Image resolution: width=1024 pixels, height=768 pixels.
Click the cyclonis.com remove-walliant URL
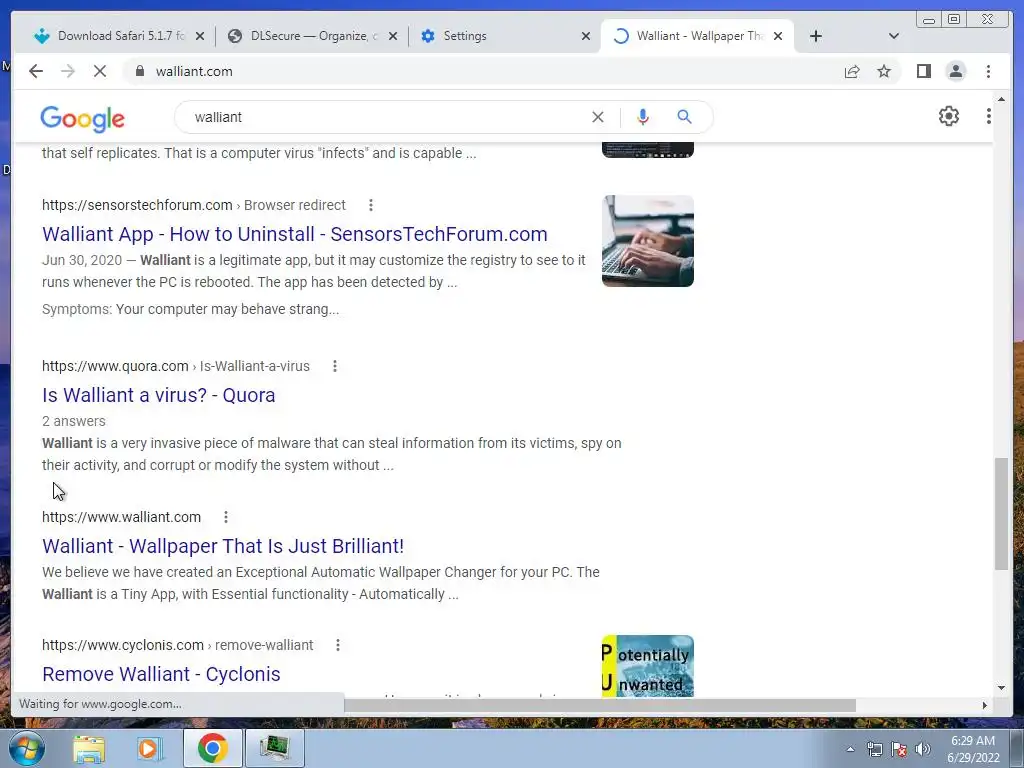click(x=178, y=645)
